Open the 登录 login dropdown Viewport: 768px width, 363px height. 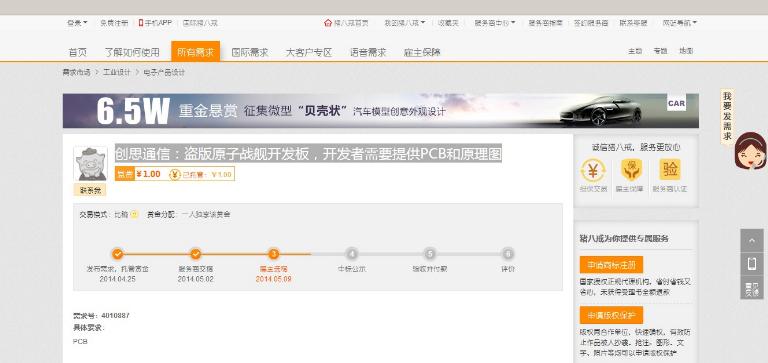(77, 23)
